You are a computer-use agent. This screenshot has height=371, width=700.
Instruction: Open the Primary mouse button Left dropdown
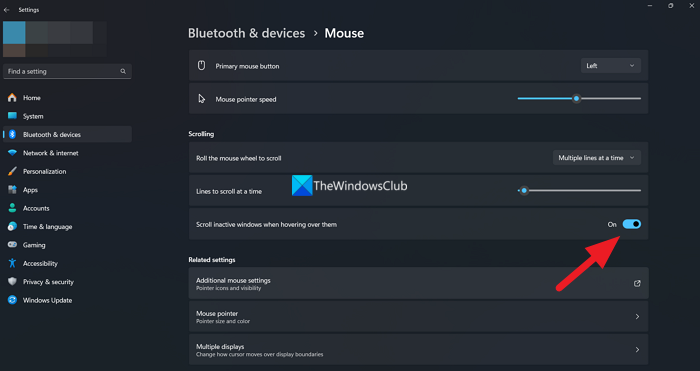(610, 66)
